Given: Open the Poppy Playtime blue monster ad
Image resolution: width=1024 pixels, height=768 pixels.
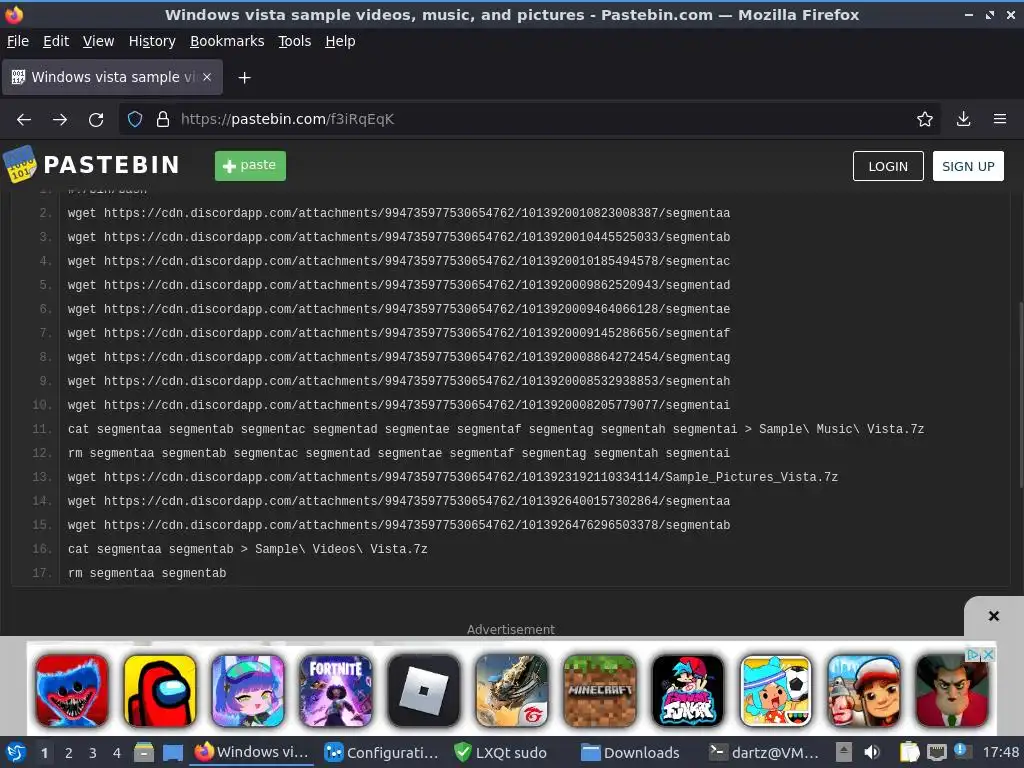Looking at the screenshot, I should [72, 691].
